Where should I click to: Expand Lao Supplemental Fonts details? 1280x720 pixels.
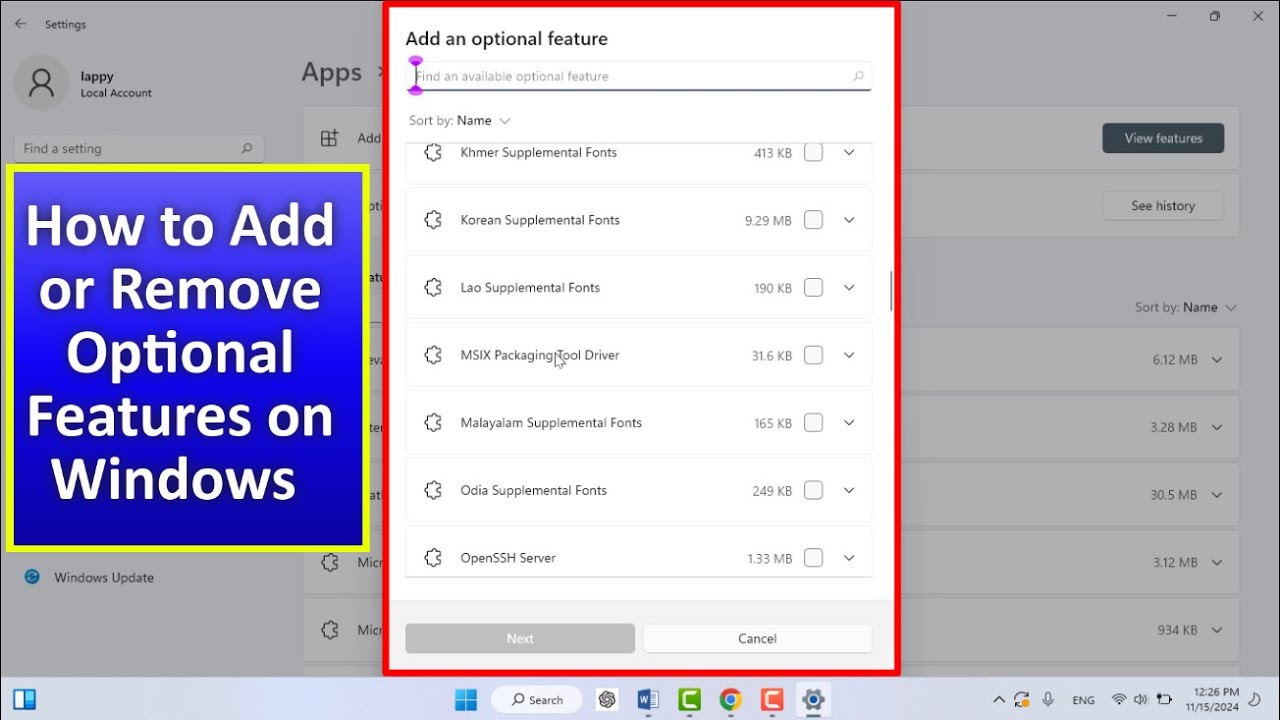849,288
